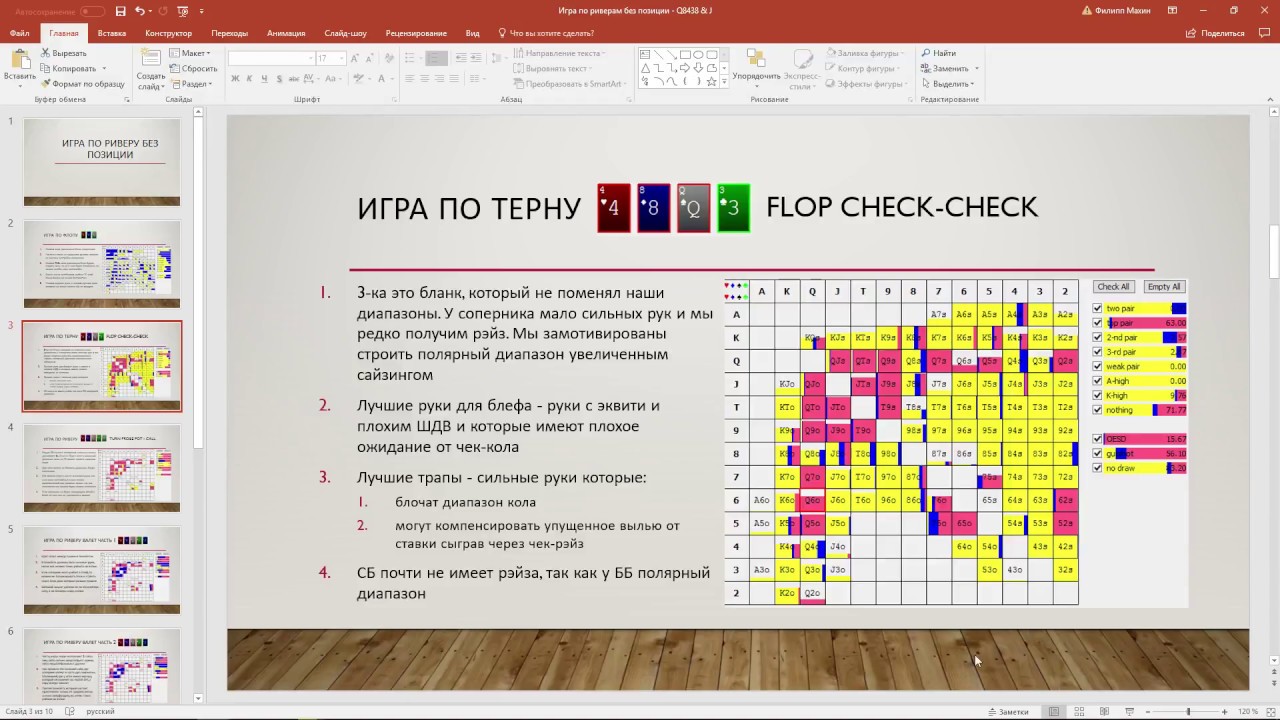Click the Redo arrow icon
The height and width of the screenshot is (720, 1280).
click(162, 11)
